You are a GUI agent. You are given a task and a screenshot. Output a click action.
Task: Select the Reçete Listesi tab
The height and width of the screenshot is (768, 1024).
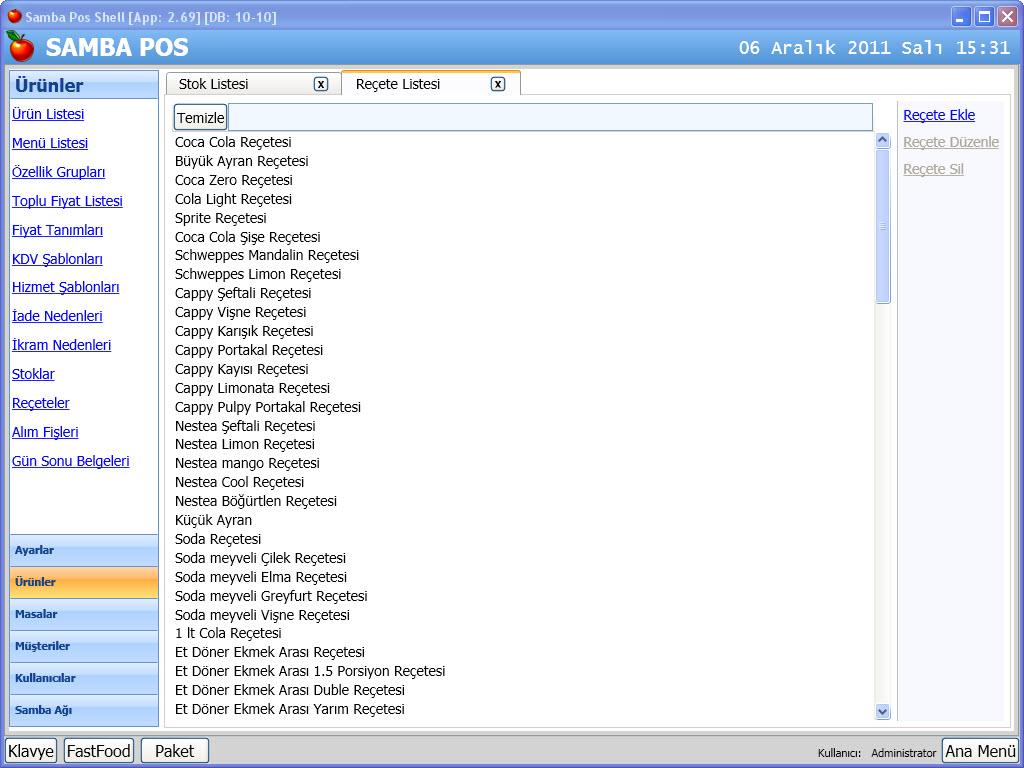pyautogui.click(x=398, y=84)
